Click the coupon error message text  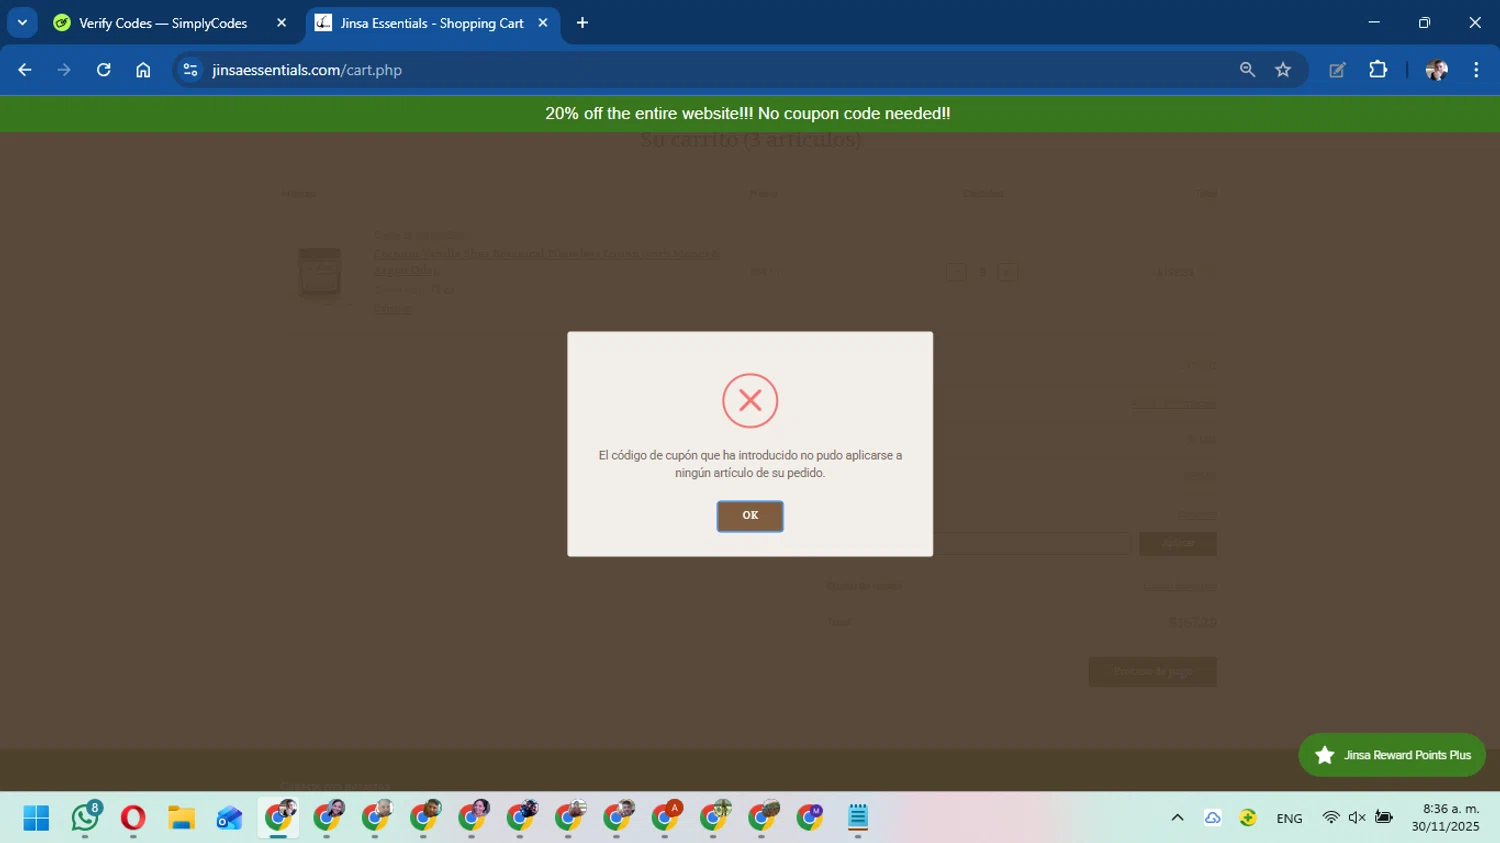coord(750,464)
